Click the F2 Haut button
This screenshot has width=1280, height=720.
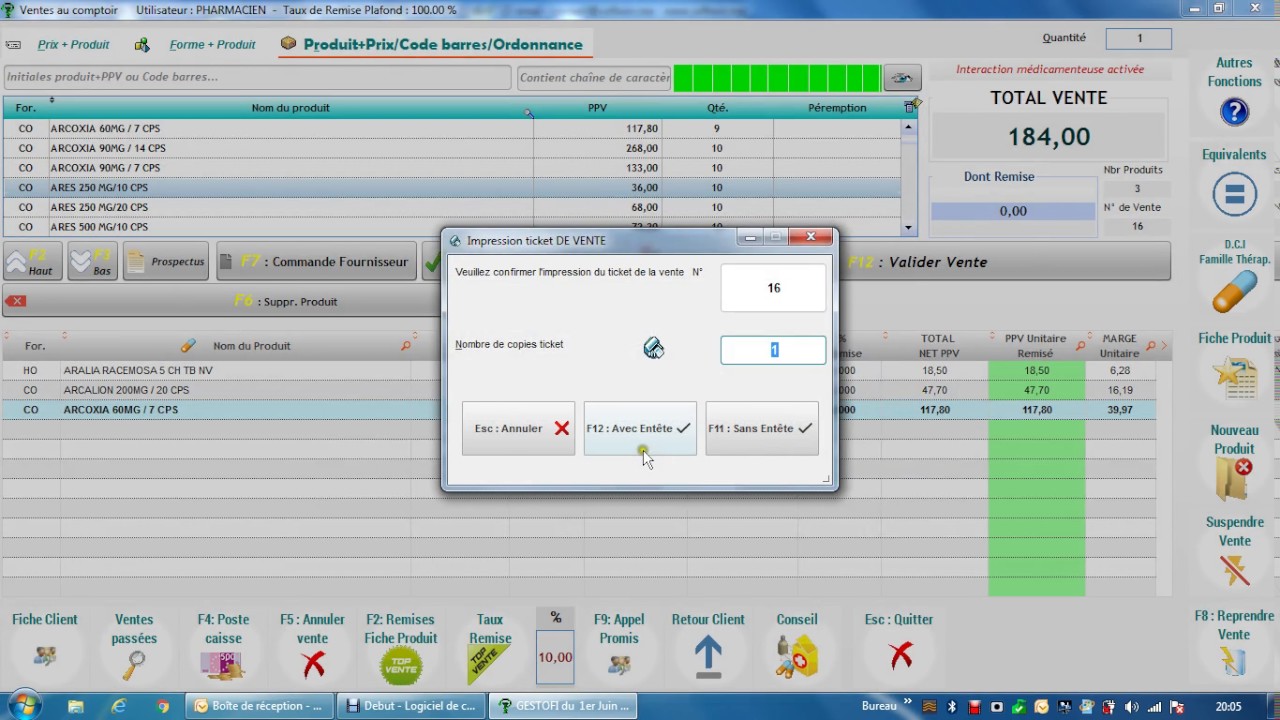[x=33, y=262]
